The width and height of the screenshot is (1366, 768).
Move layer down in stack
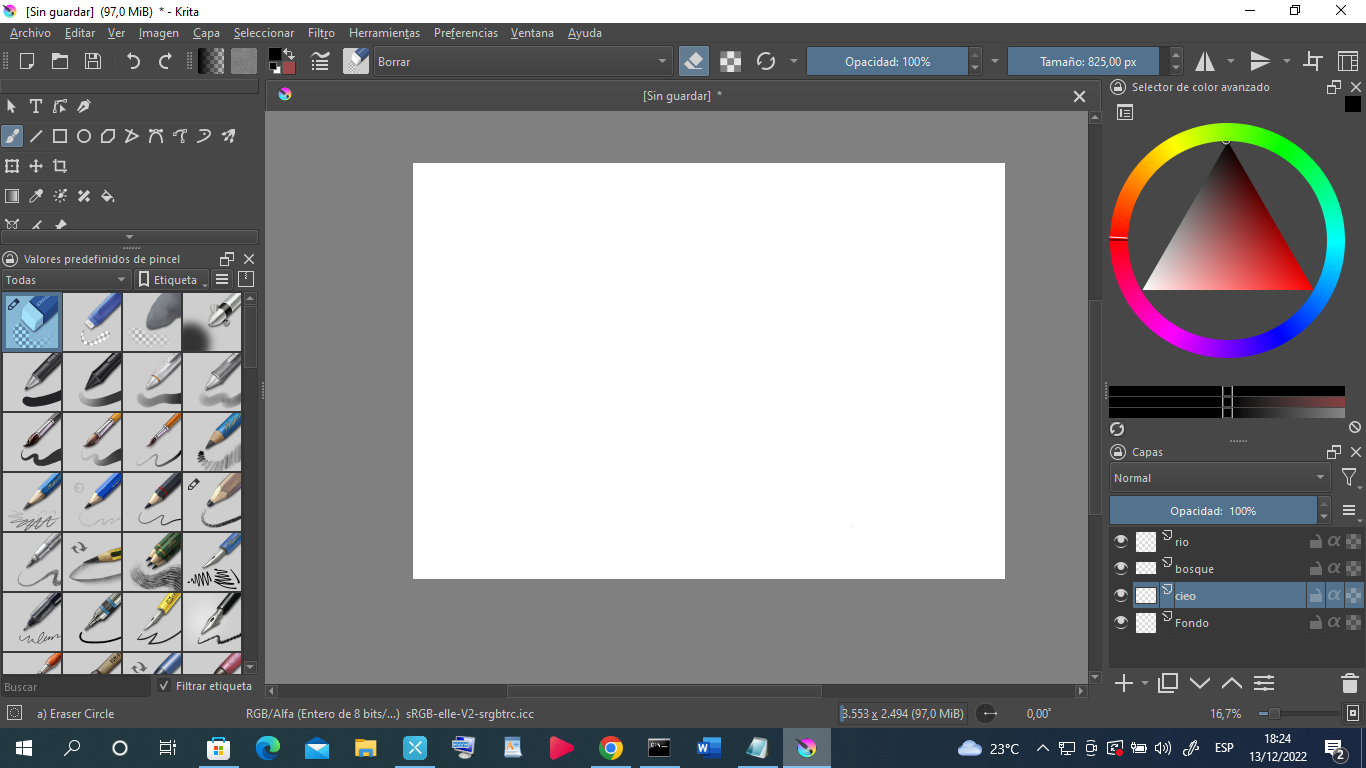tap(1200, 684)
